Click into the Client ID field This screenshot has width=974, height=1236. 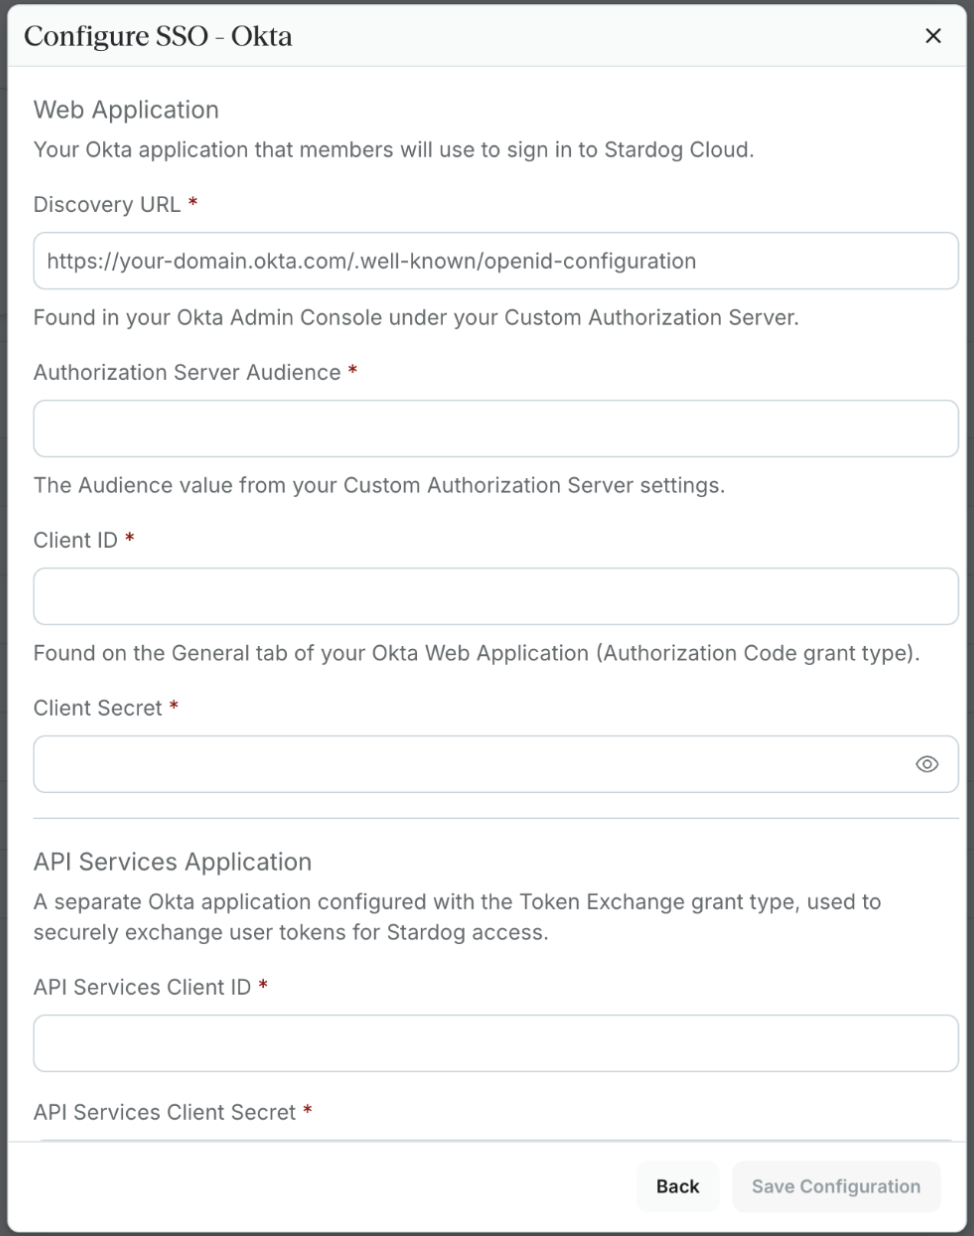(x=496, y=597)
